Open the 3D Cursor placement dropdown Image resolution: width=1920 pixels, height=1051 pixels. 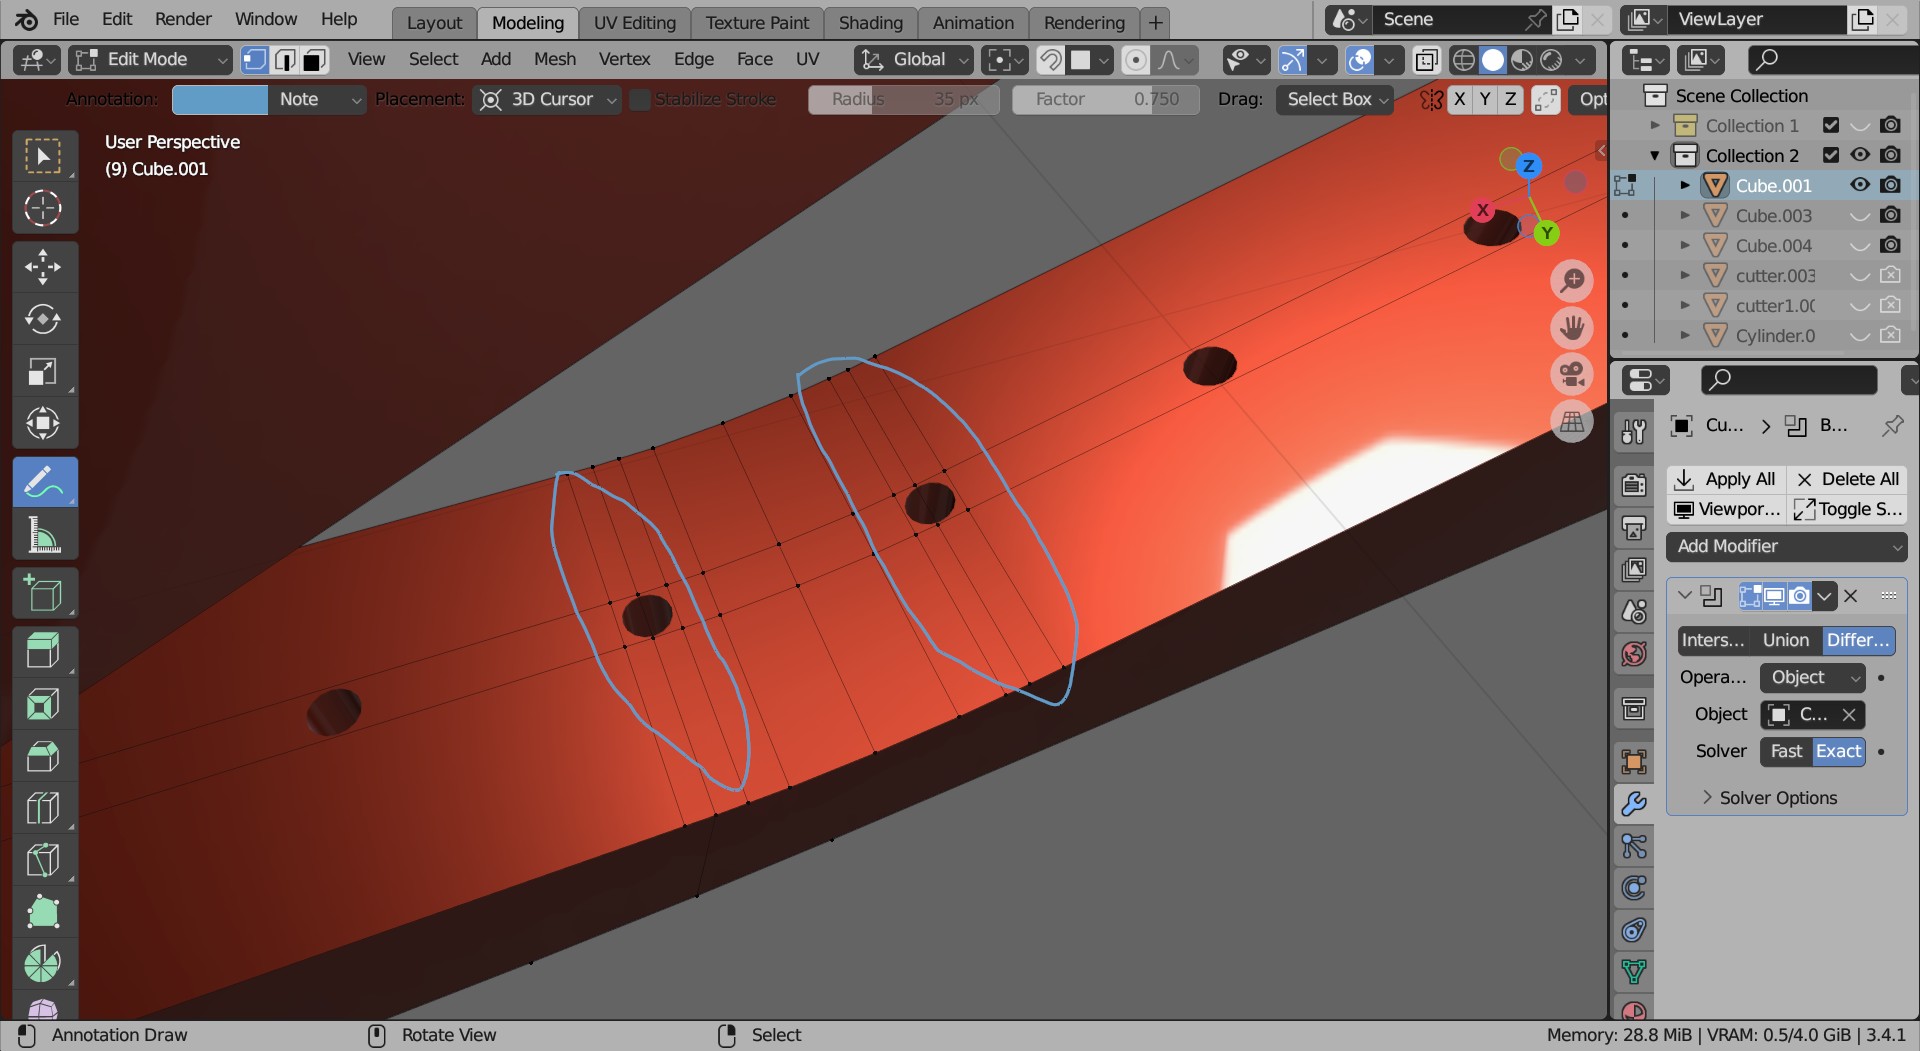coord(546,99)
